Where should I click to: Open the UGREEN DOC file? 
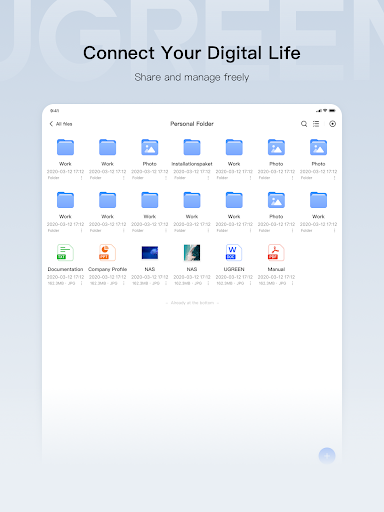point(234,252)
